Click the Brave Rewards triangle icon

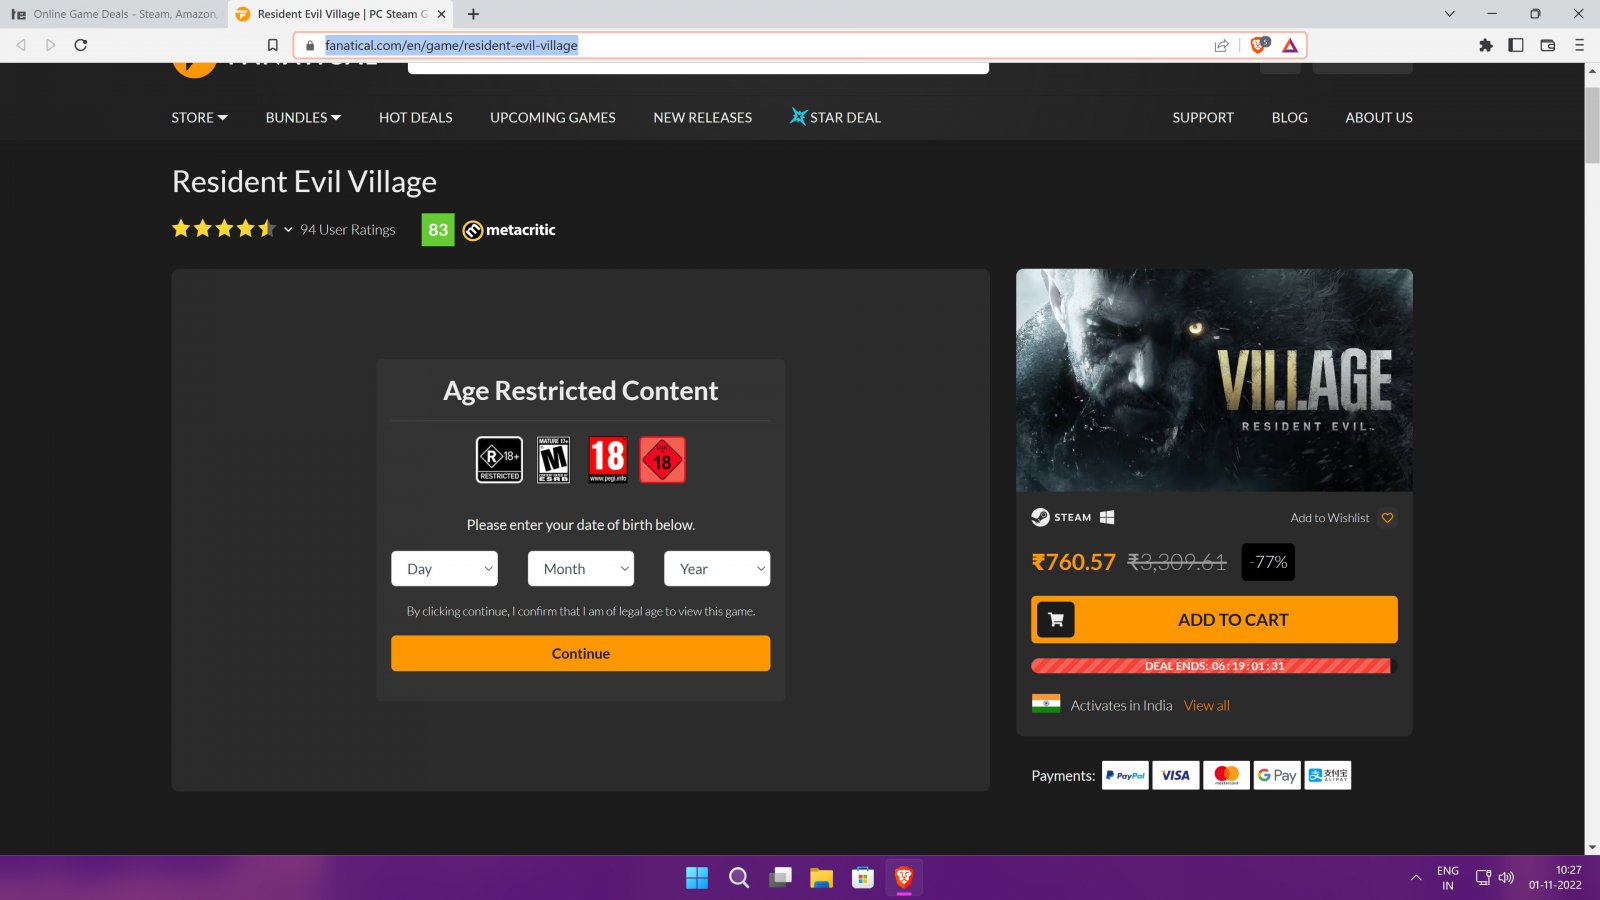[1290, 45]
